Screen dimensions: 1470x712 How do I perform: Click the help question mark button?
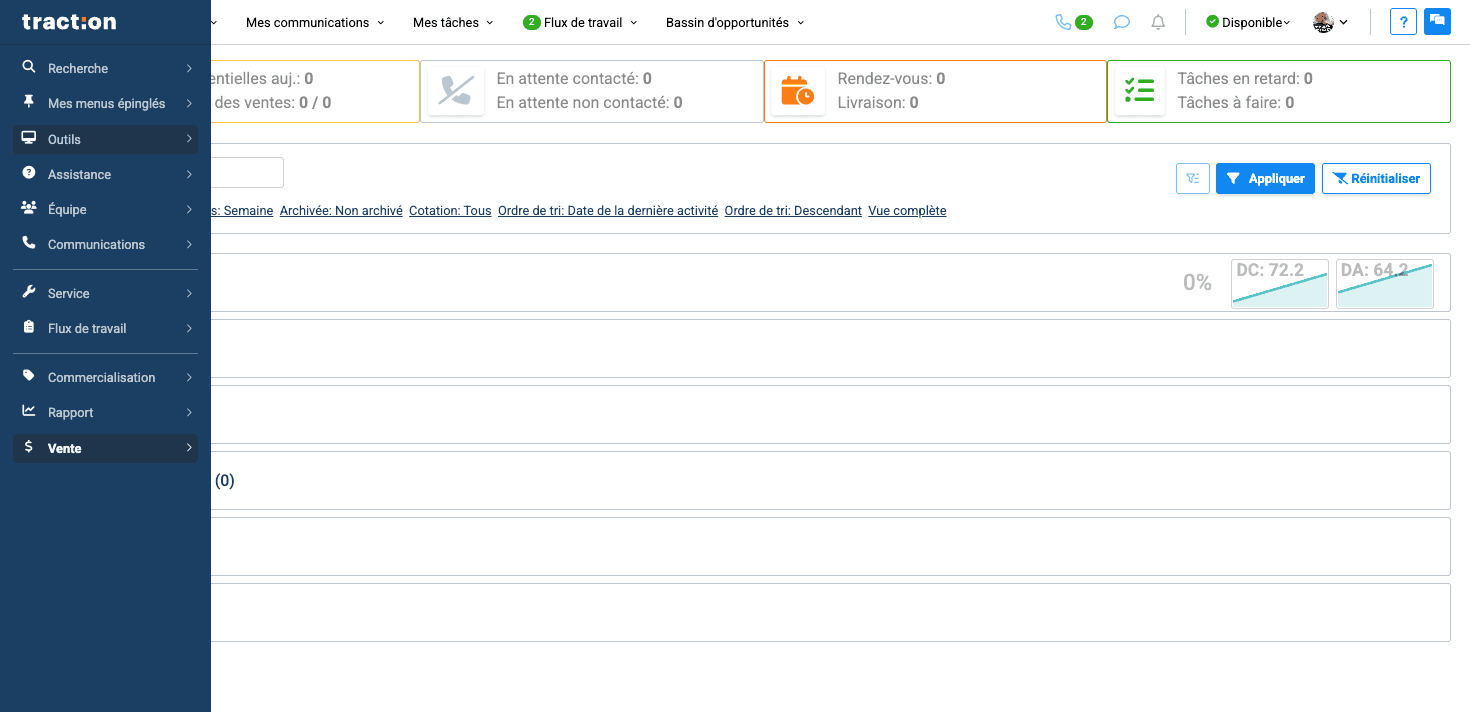1403,22
